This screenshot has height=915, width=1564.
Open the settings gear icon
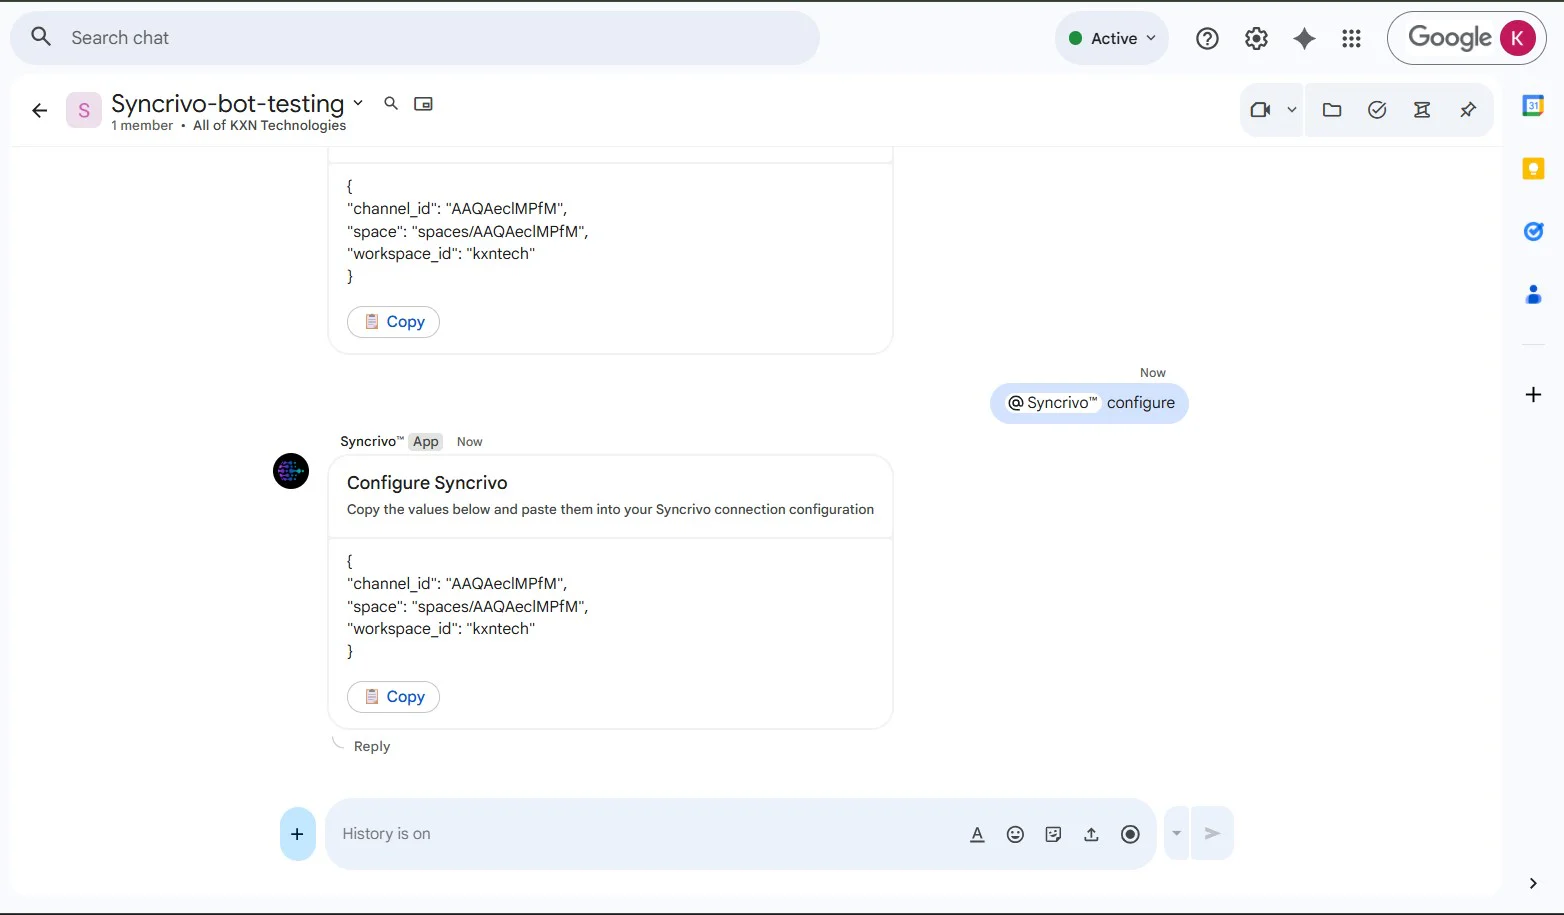[x=1256, y=38]
